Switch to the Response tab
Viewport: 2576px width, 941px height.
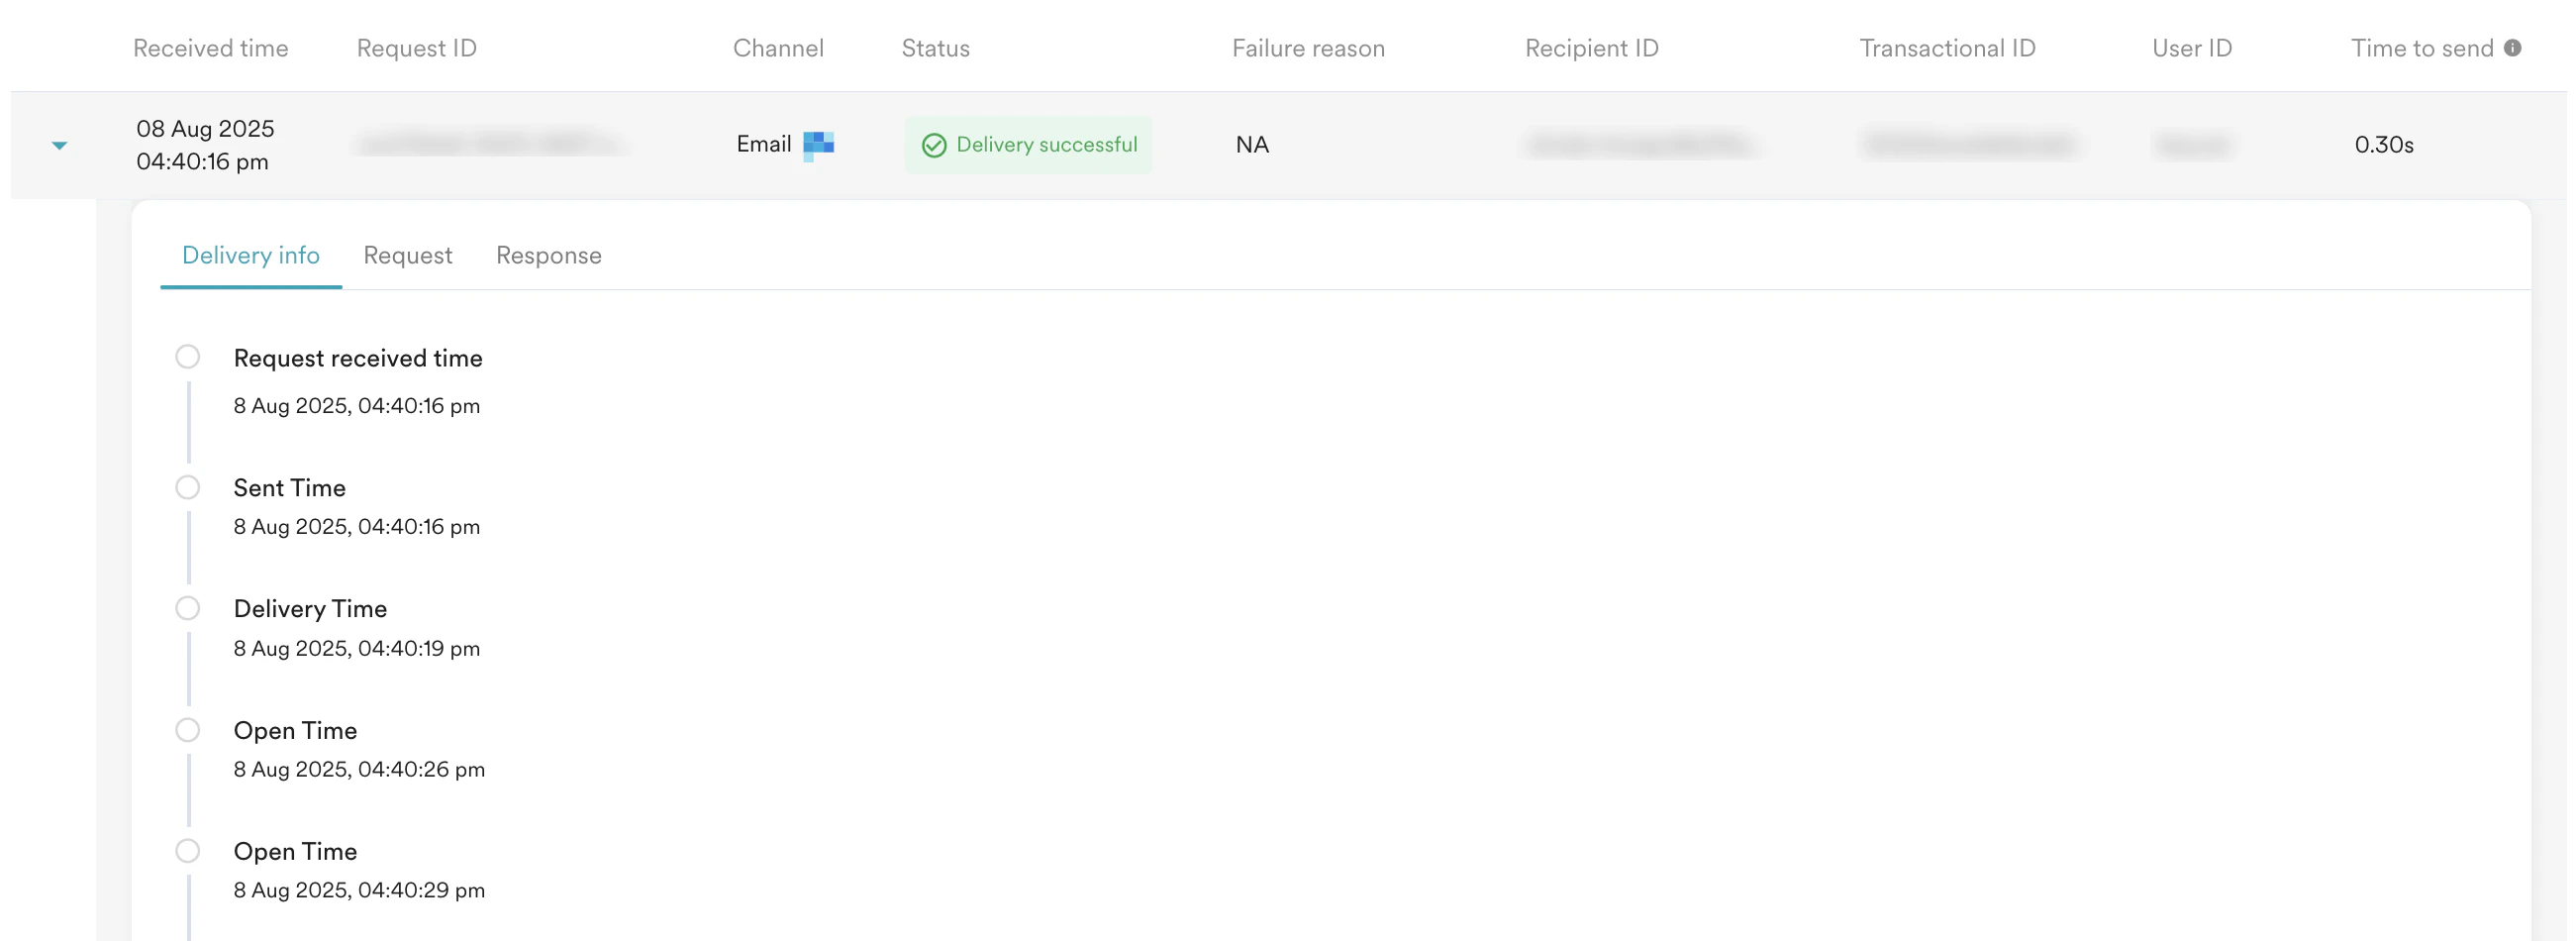pyautogui.click(x=549, y=256)
